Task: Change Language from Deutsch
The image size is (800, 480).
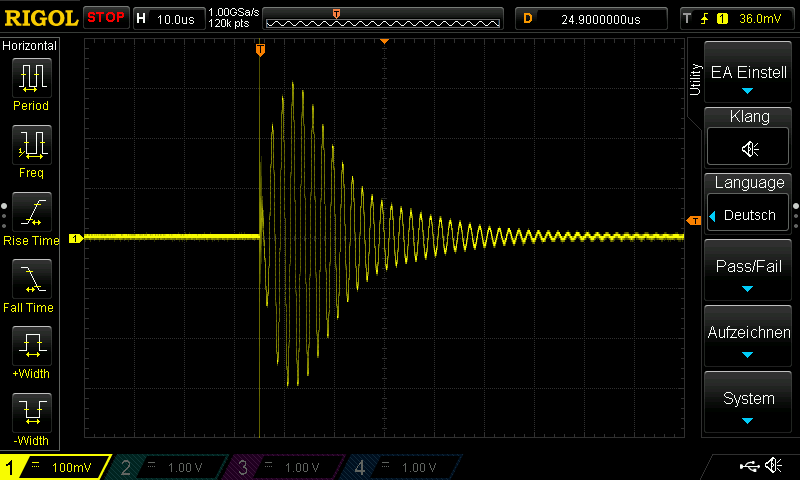Action: (x=748, y=215)
